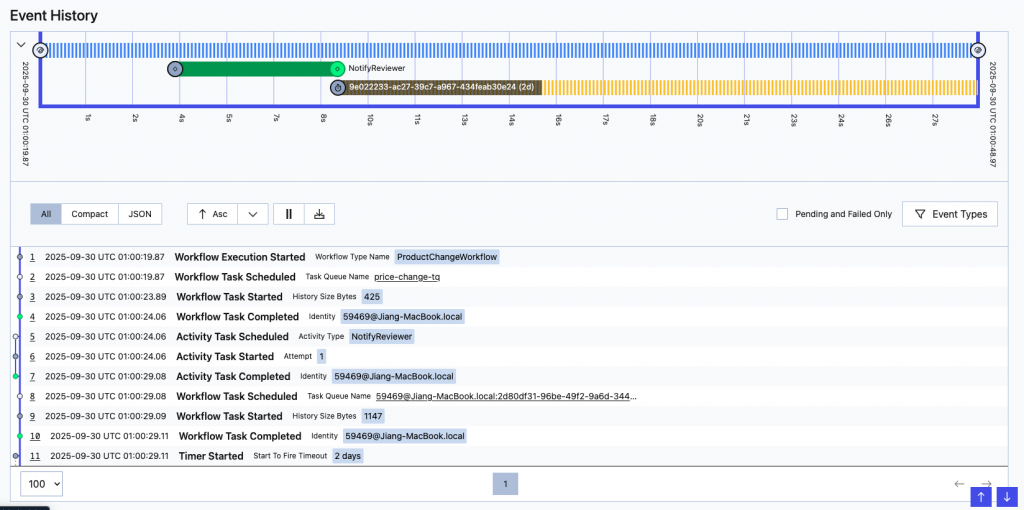
Task: Pause live event updates
Action: pos(289,214)
